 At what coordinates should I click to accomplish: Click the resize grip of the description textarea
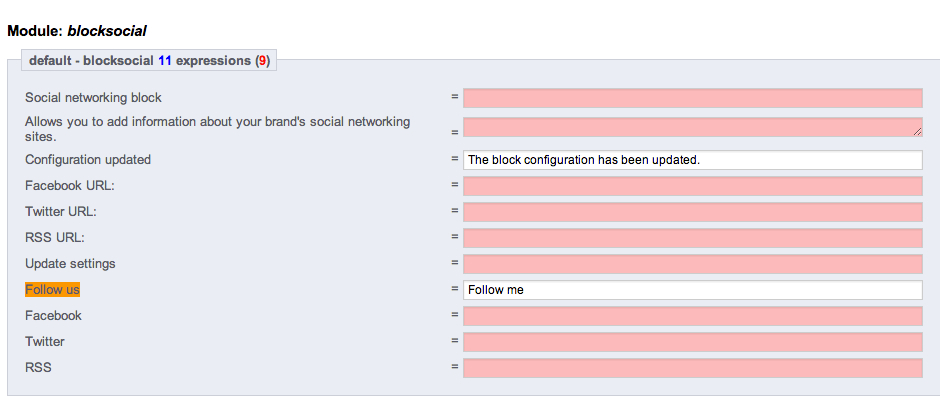[918, 131]
